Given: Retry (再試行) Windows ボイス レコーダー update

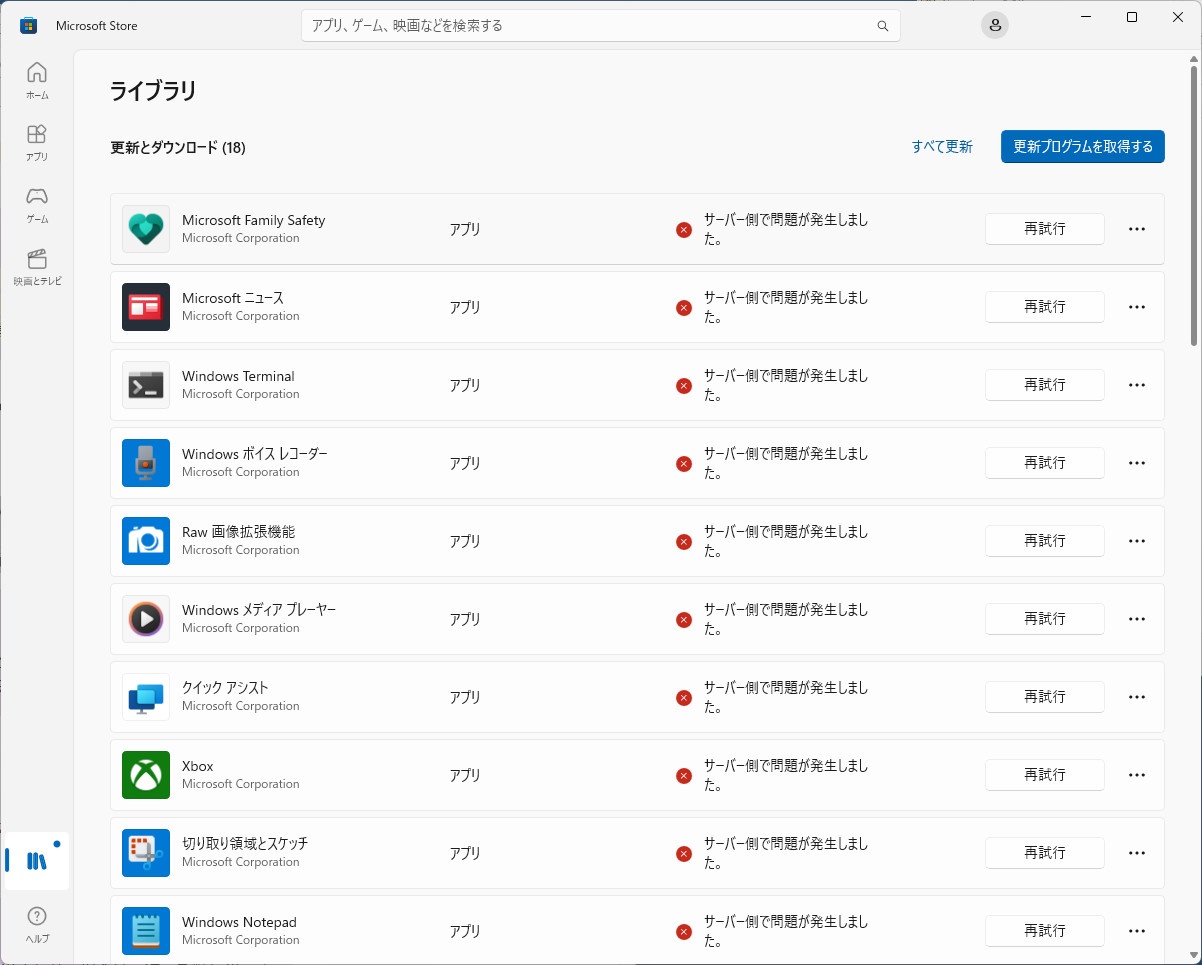Looking at the screenshot, I should click(x=1045, y=463).
